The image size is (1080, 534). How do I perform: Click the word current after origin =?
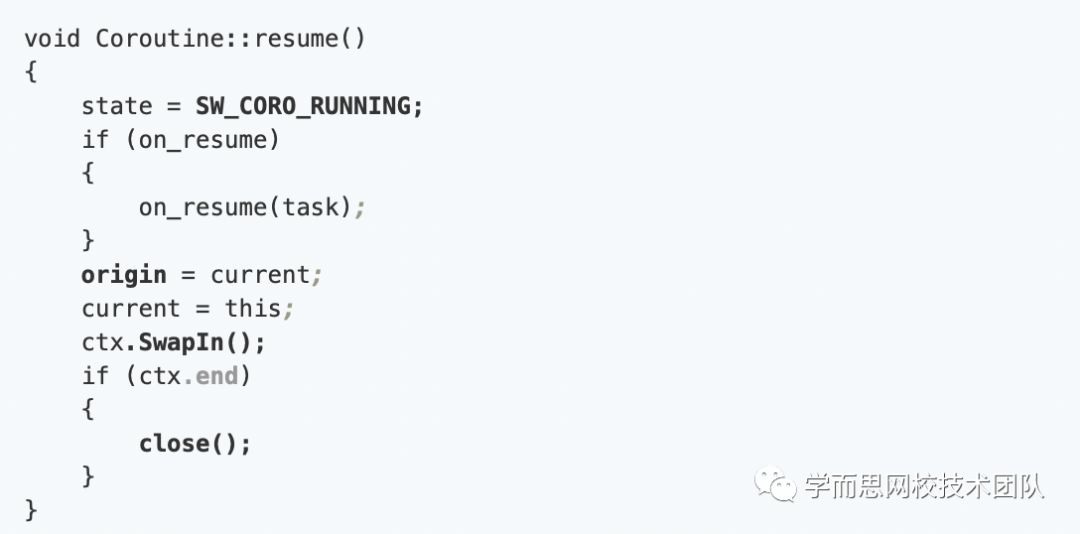[x=260, y=275]
